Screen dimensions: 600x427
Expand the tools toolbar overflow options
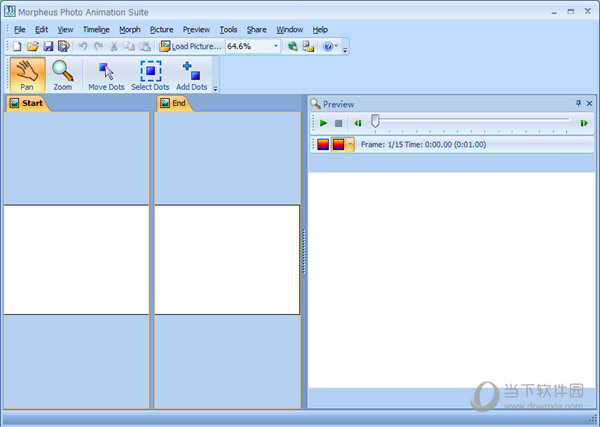(x=215, y=89)
